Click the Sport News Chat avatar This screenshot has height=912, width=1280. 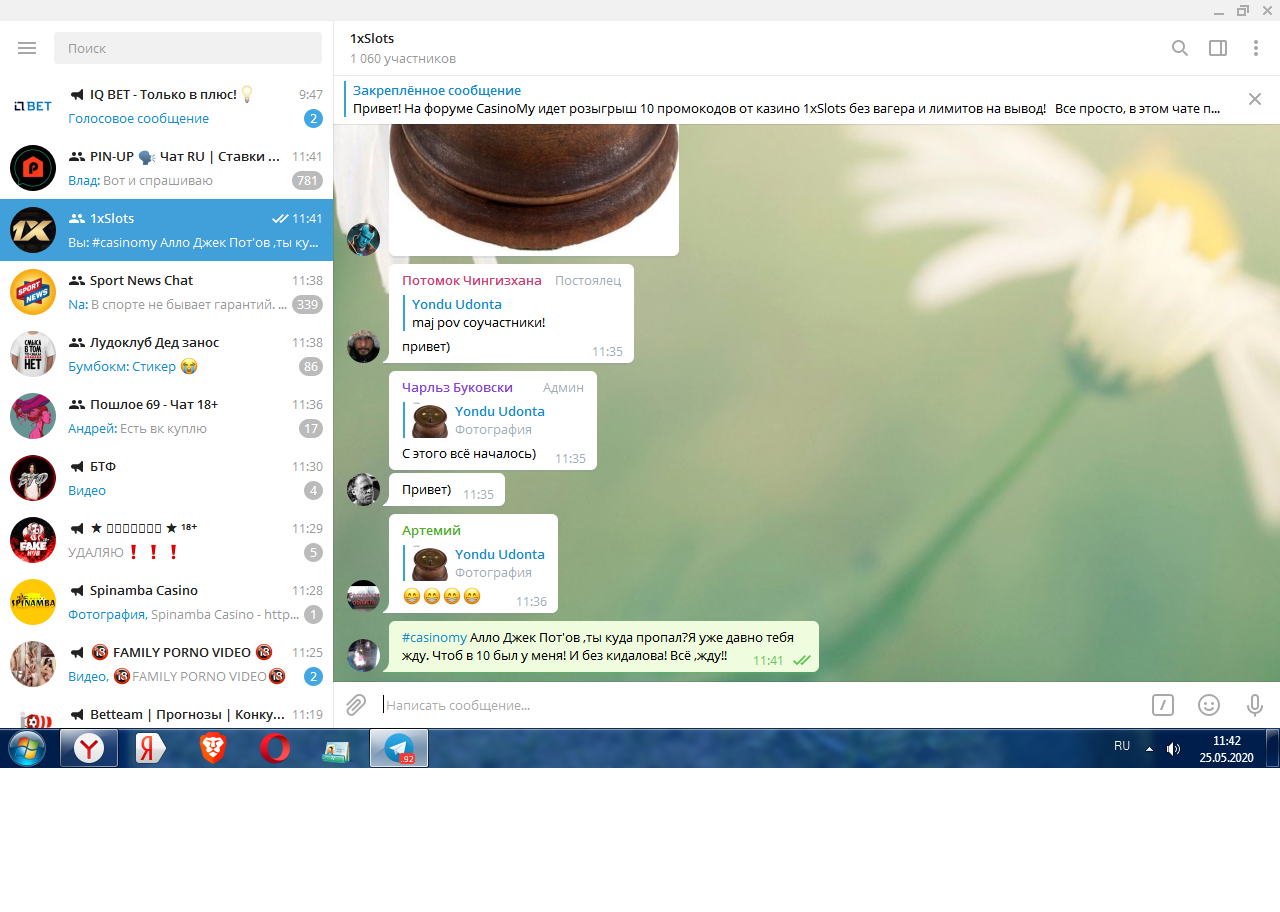click(33, 292)
